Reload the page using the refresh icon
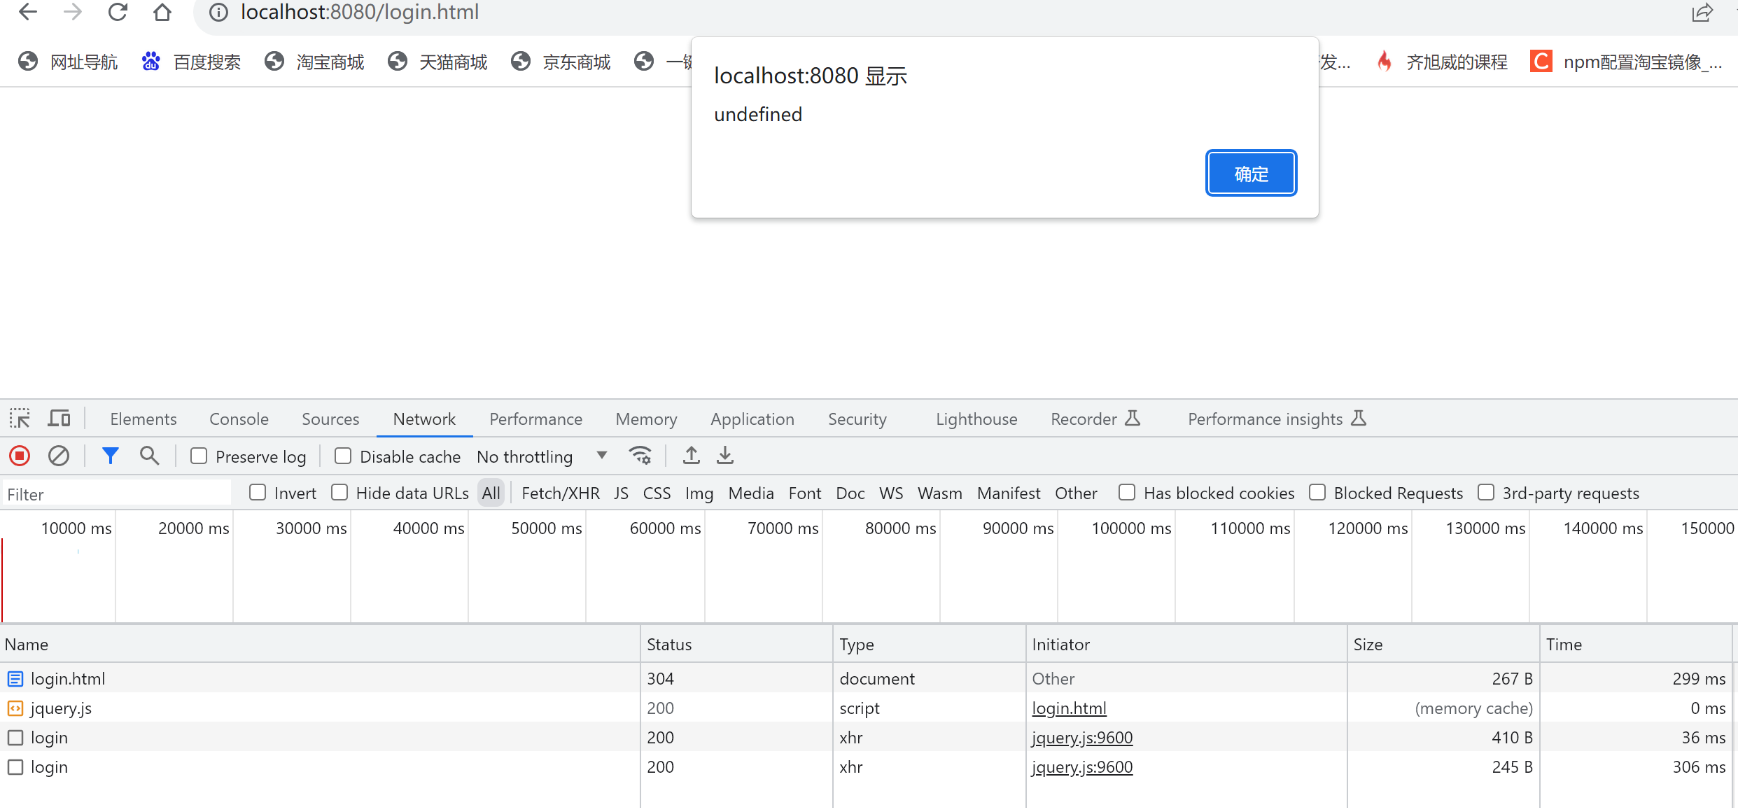Viewport: 1738px width, 808px height. 118,12
